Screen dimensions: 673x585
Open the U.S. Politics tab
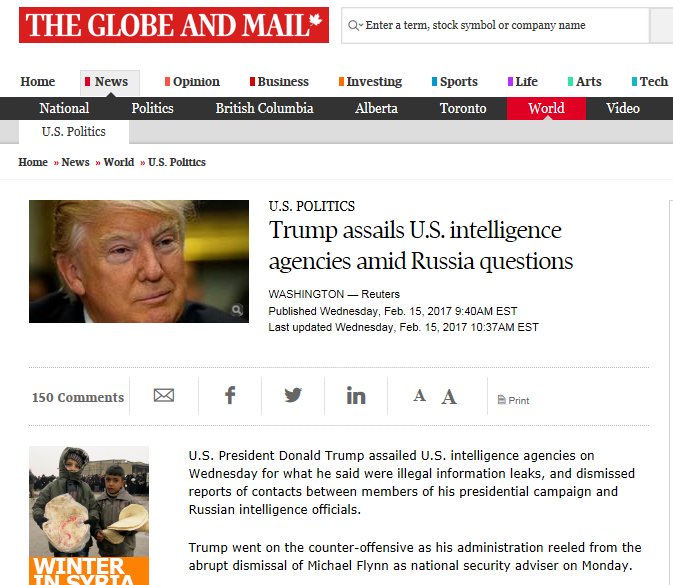[74, 131]
